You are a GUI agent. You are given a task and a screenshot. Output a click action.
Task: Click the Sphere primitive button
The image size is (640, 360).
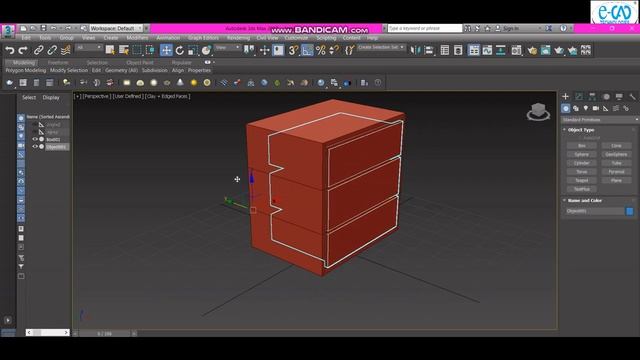[582, 154]
